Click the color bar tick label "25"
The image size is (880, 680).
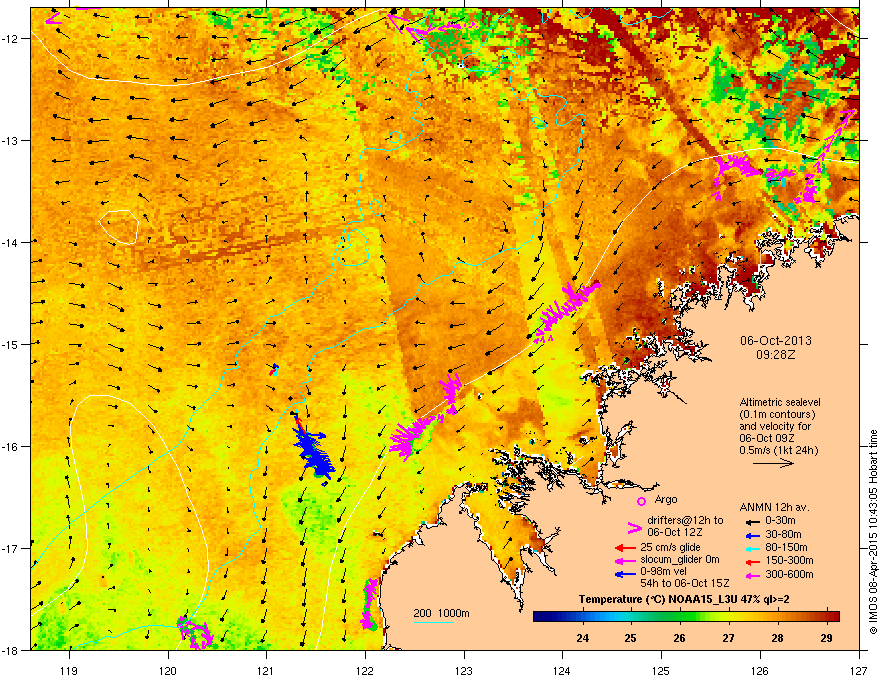pos(631,638)
